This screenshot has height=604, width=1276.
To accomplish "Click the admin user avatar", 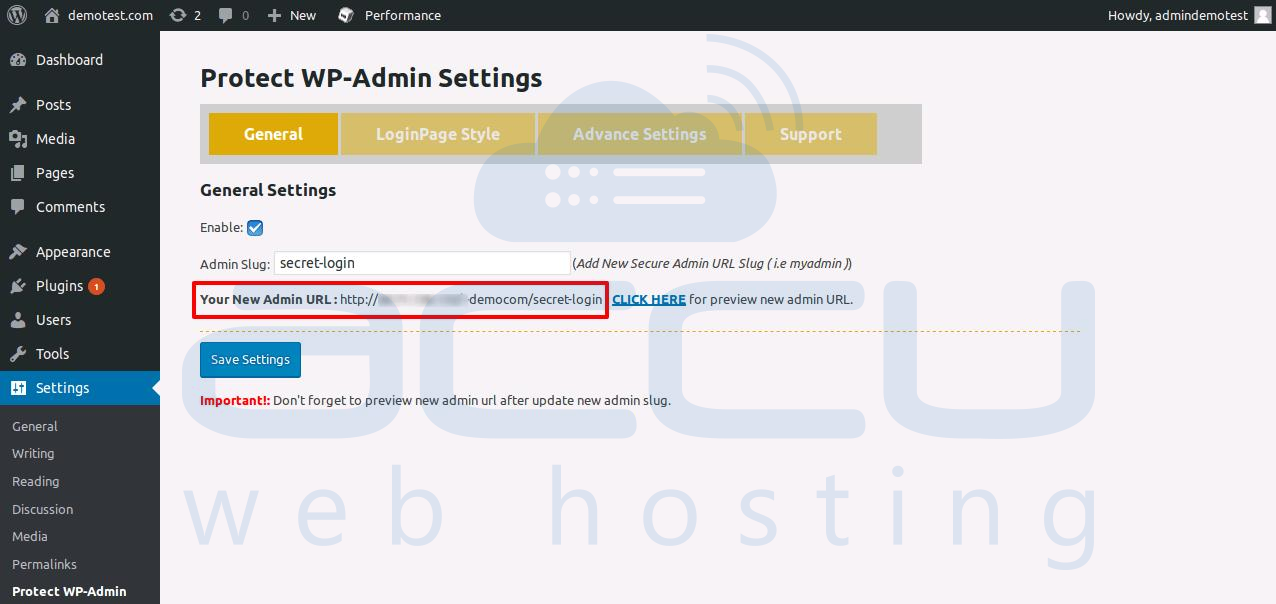I will [x=1263, y=15].
